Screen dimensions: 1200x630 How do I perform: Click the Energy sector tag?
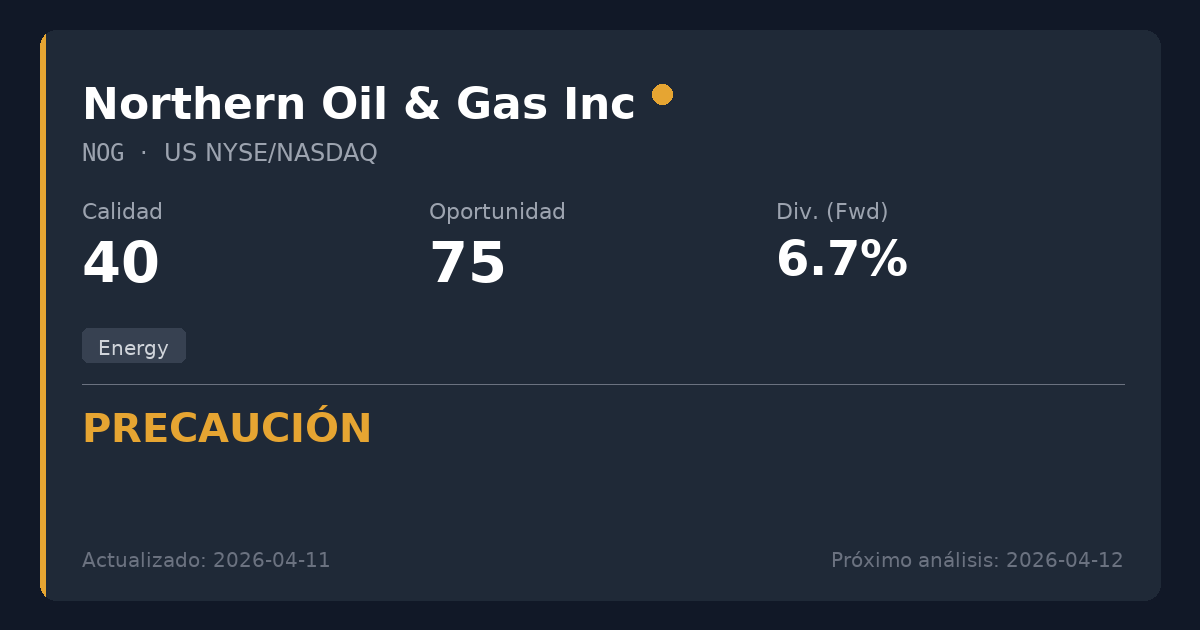pos(133,347)
